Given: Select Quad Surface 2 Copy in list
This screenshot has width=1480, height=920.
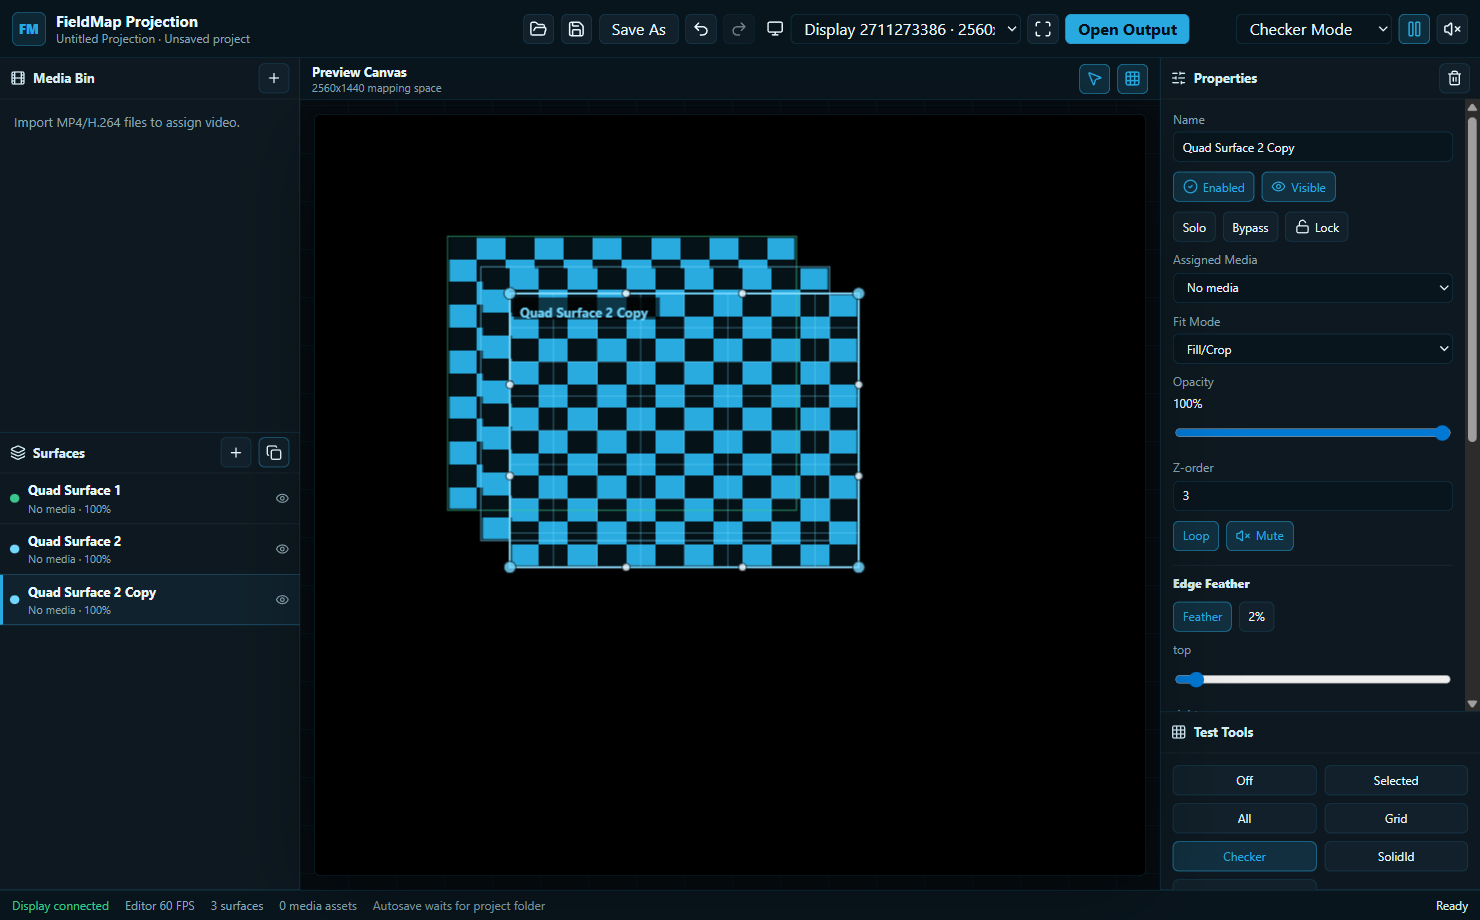Looking at the screenshot, I should coord(150,600).
